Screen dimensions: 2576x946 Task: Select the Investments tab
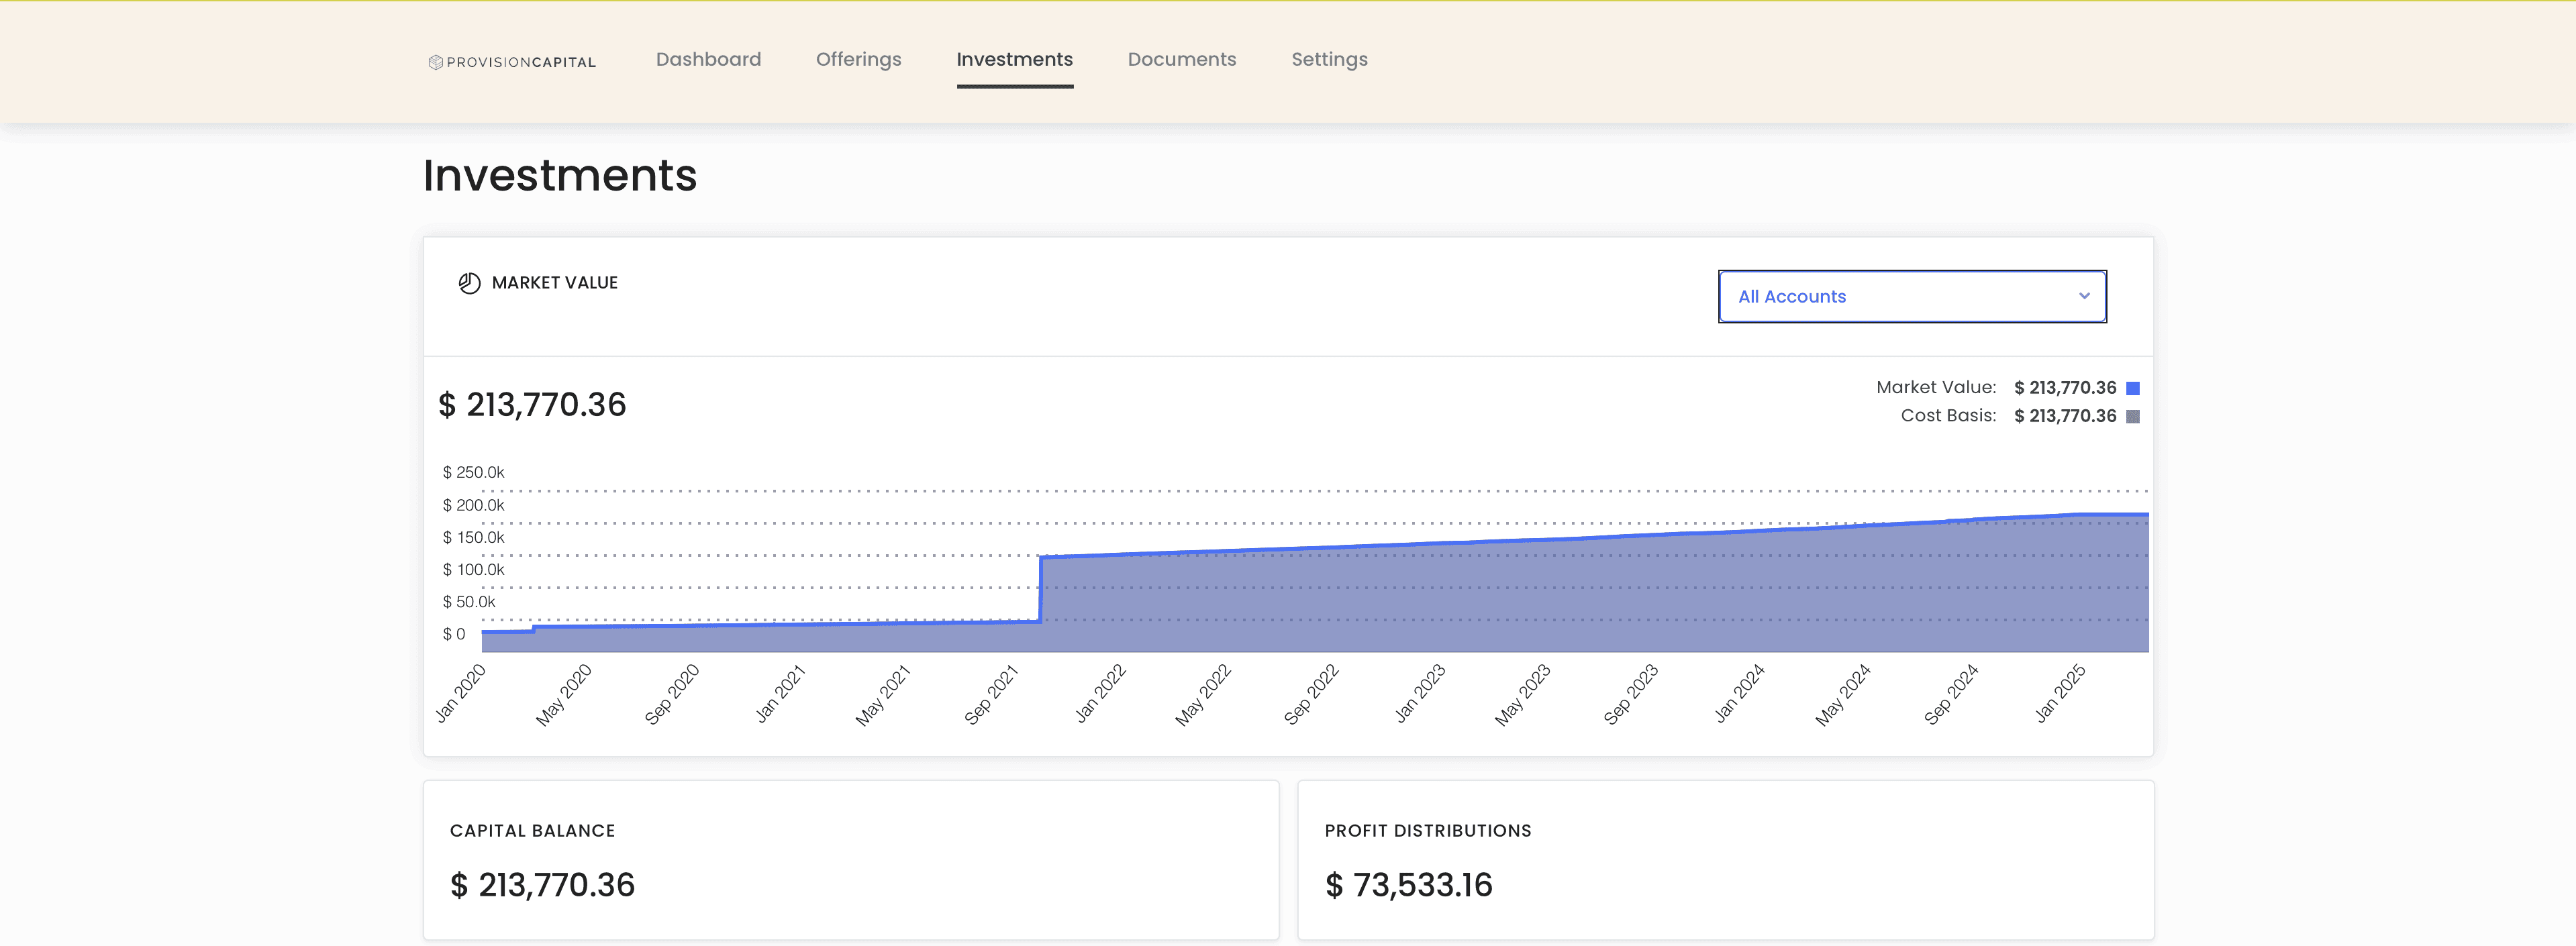click(1014, 60)
